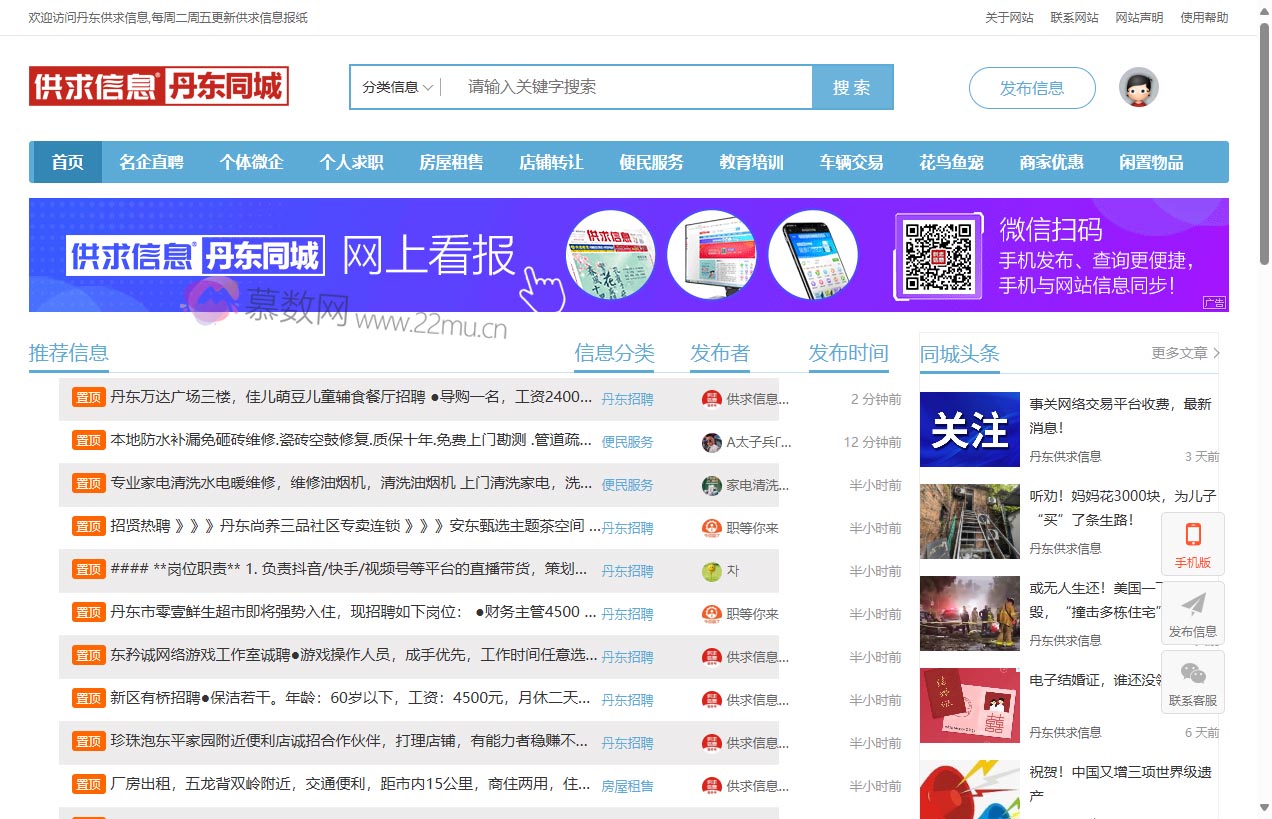Click the 供求信息 丹东同城 site logo
This screenshot has width=1272, height=819.
(x=159, y=87)
